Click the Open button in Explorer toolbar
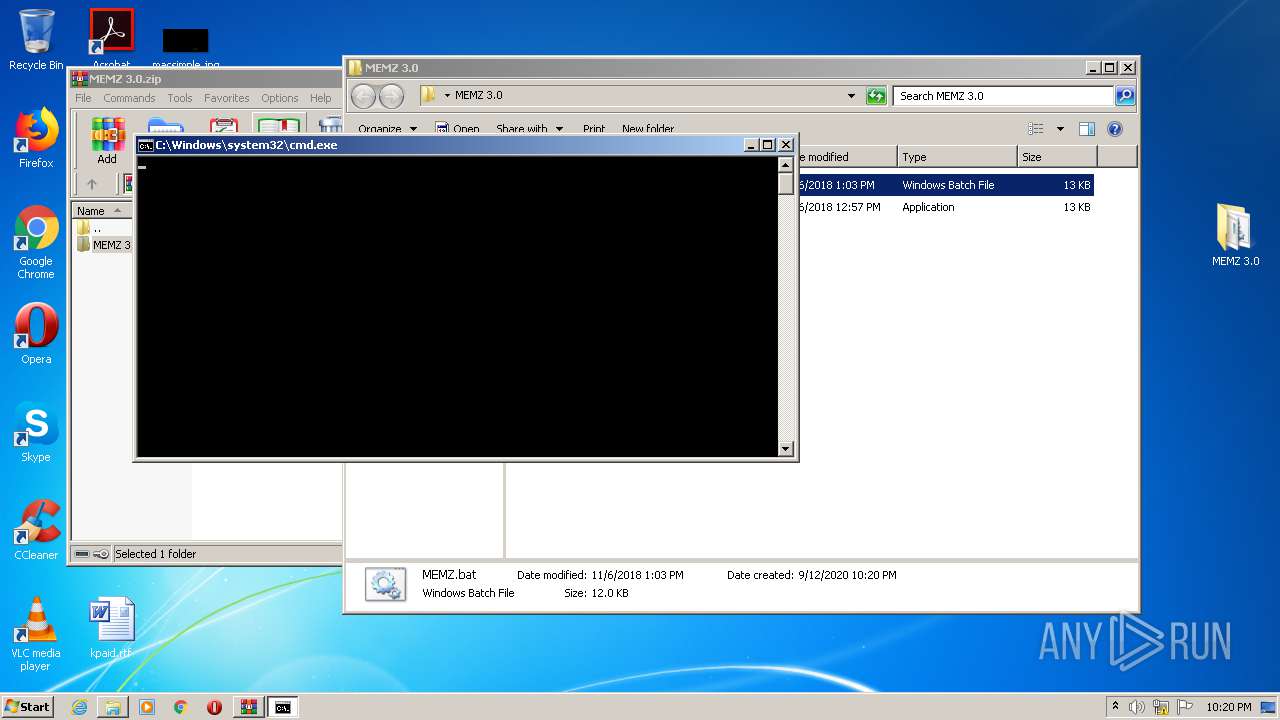This screenshot has height=720, width=1280. click(x=457, y=129)
